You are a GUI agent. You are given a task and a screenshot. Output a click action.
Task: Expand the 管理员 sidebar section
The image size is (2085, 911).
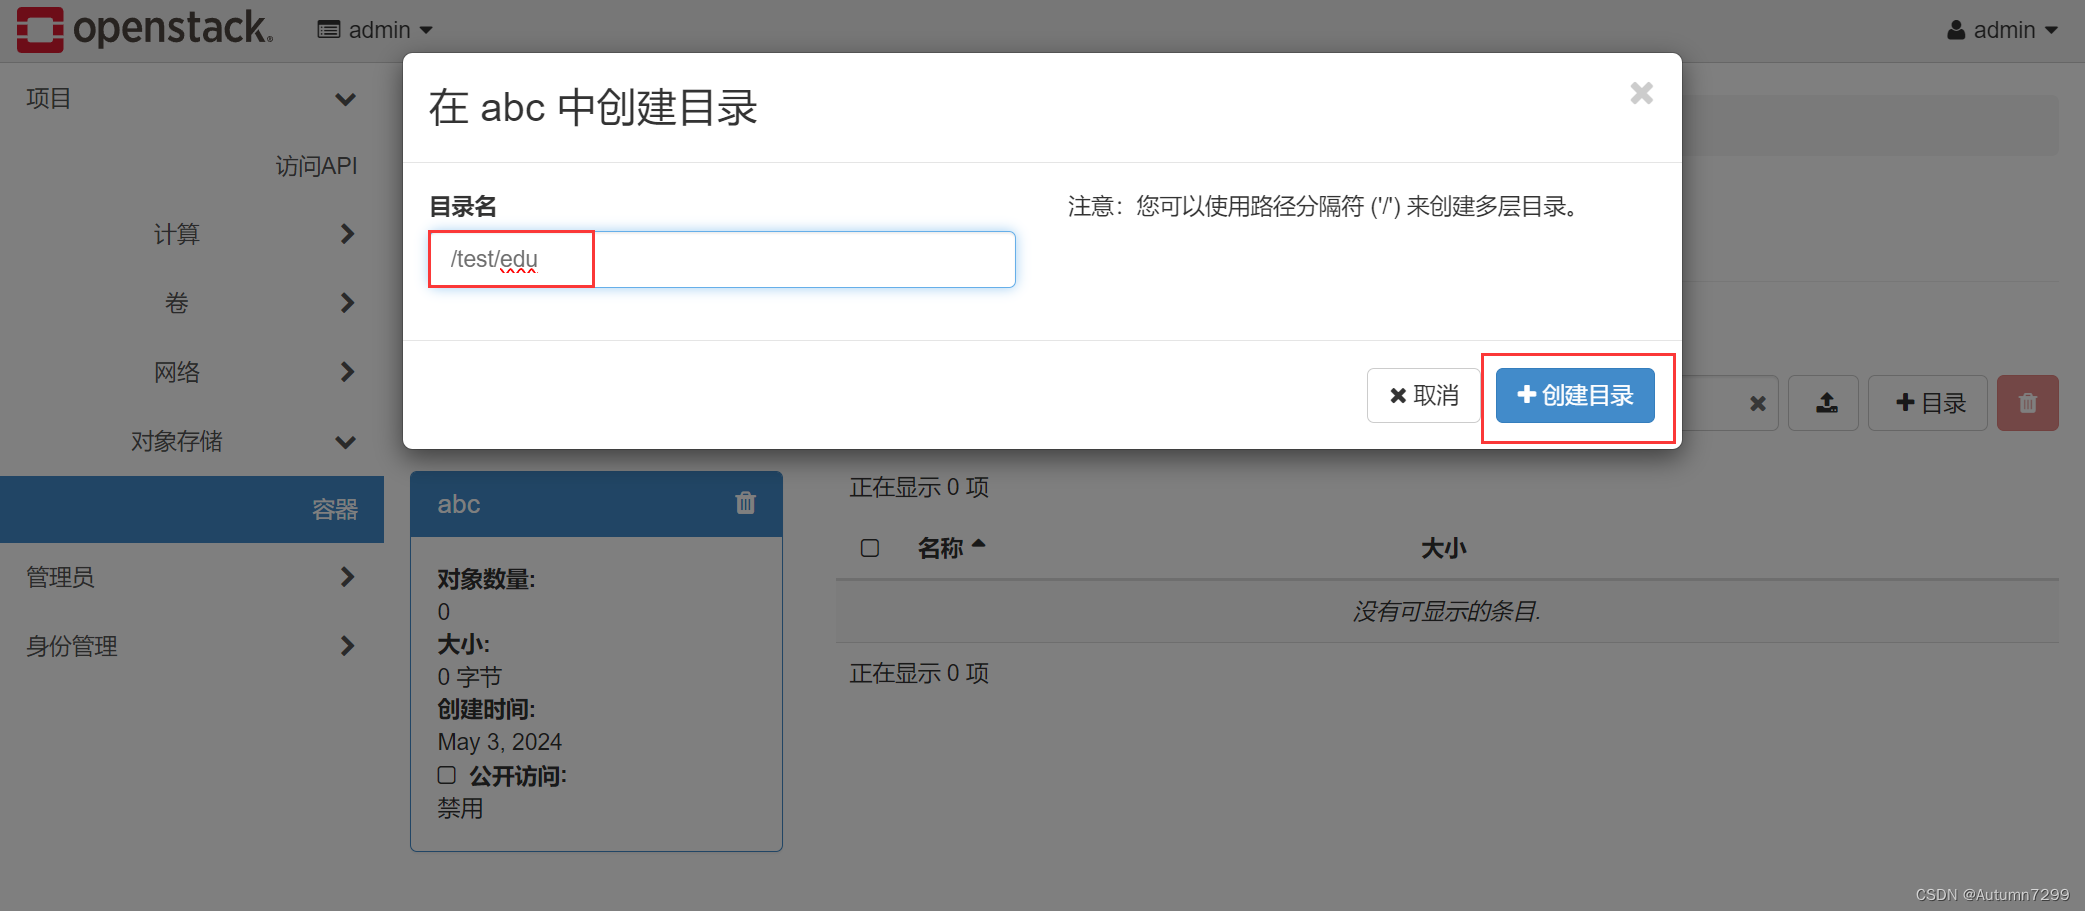point(192,577)
